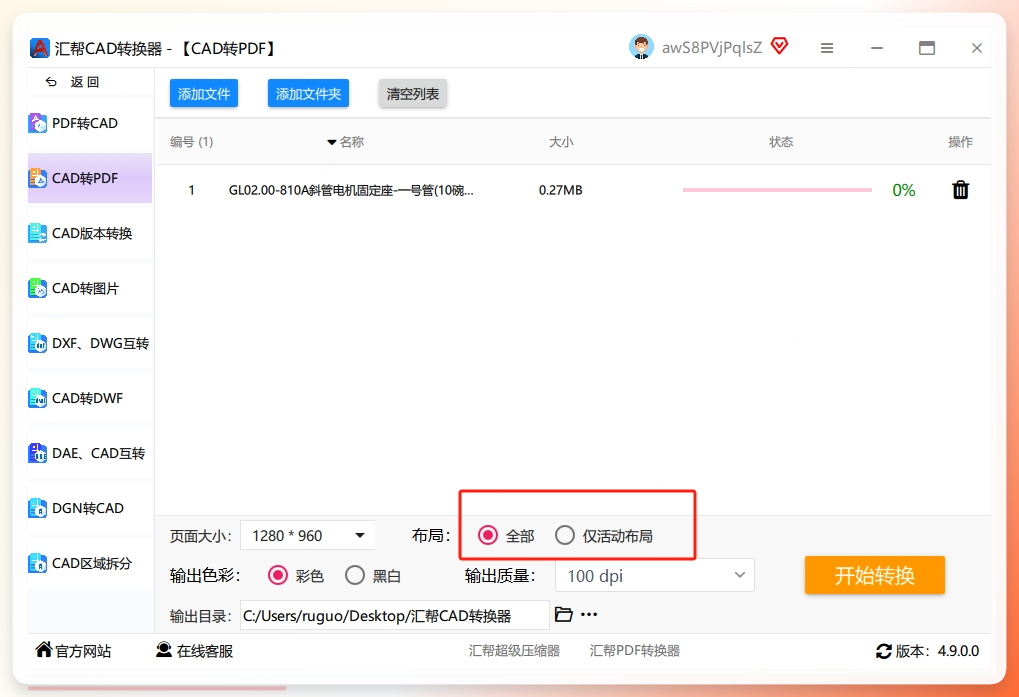
Task: Click the CAD版本转换 sidebar icon
Action: pos(38,233)
